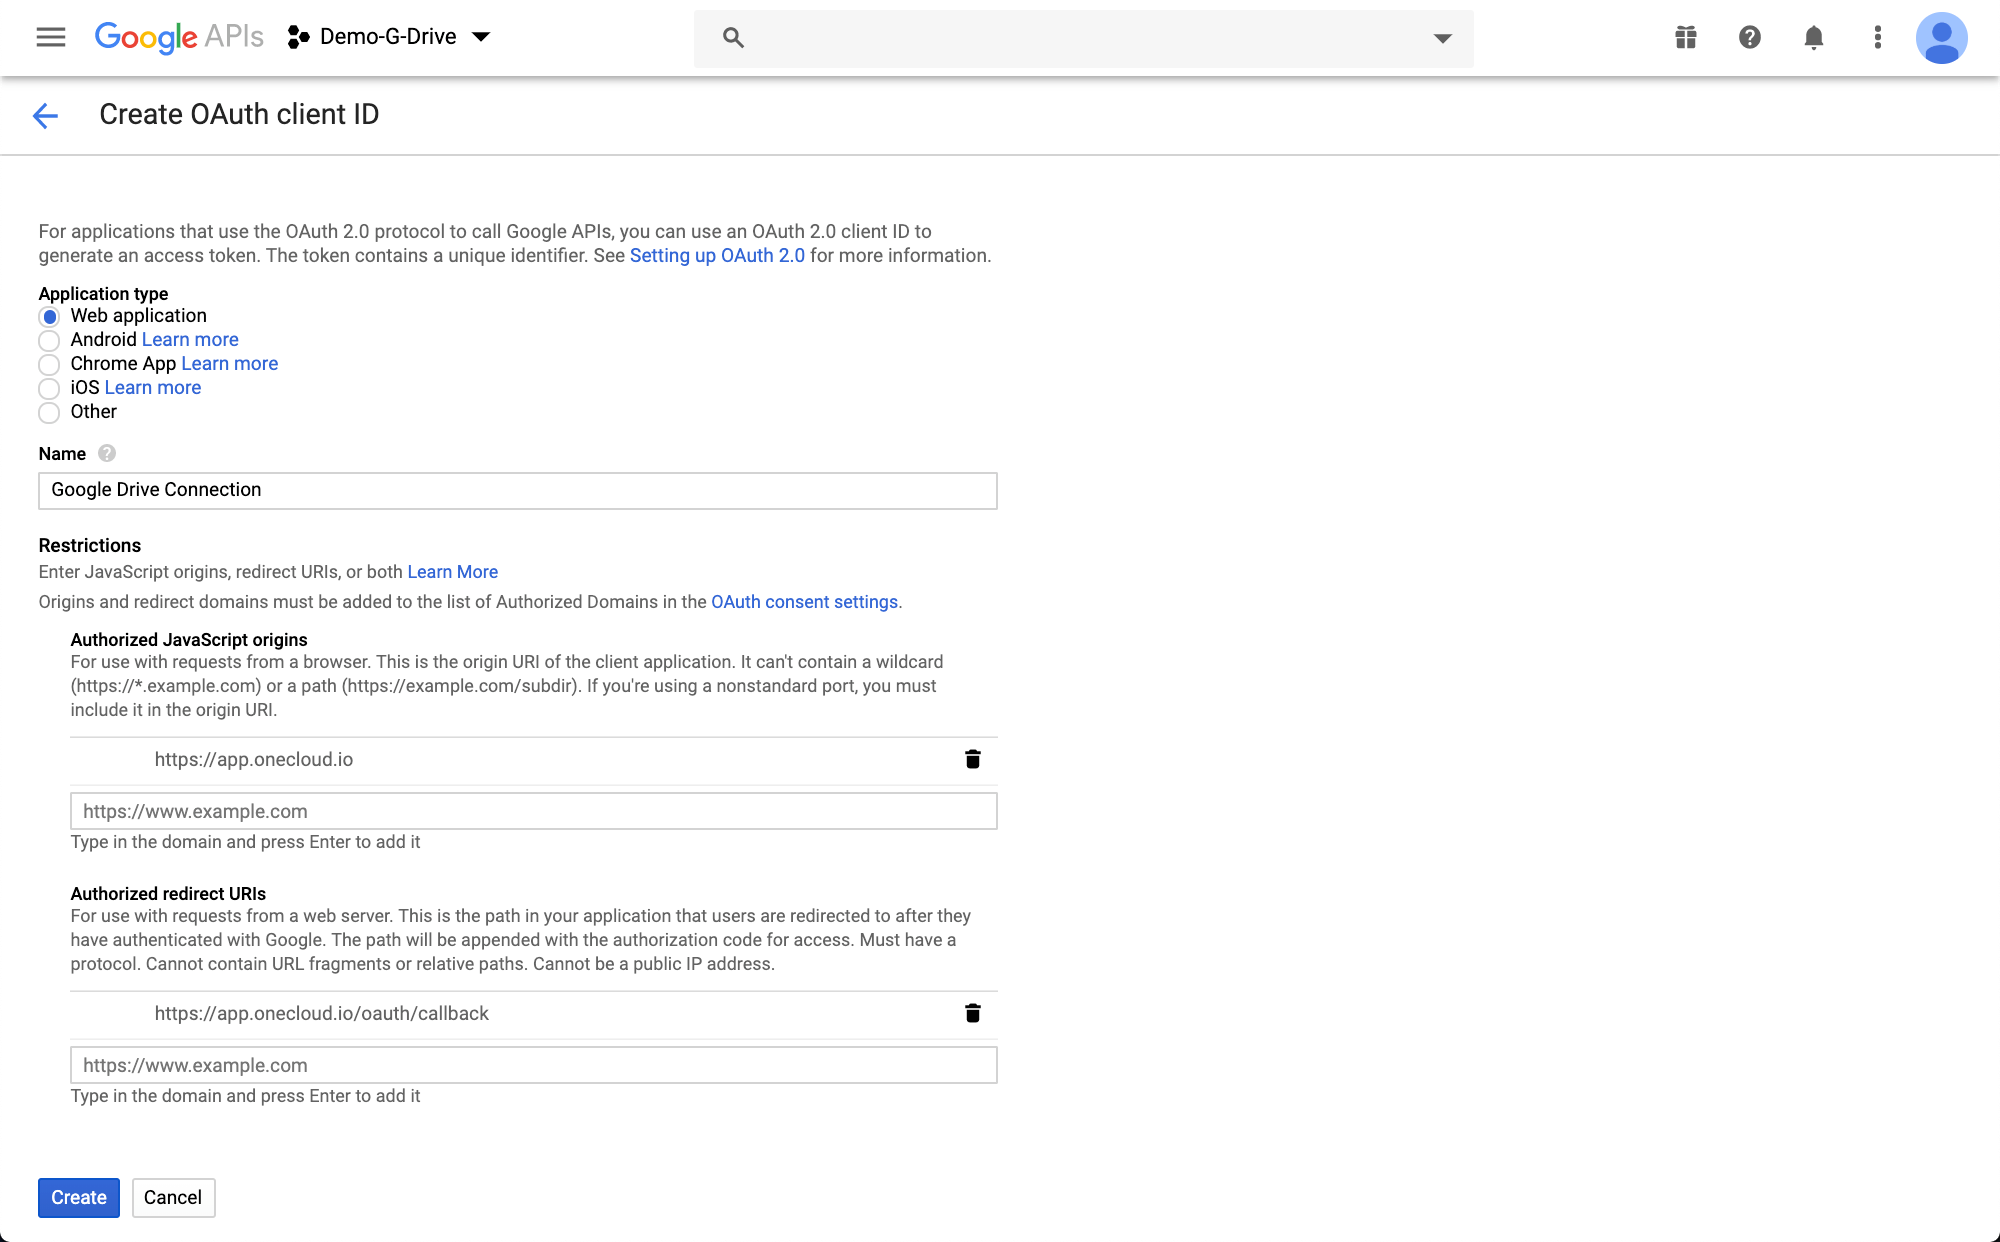Show notifications bell
Image resolution: width=2000 pixels, height=1242 pixels.
(x=1813, y=37)
